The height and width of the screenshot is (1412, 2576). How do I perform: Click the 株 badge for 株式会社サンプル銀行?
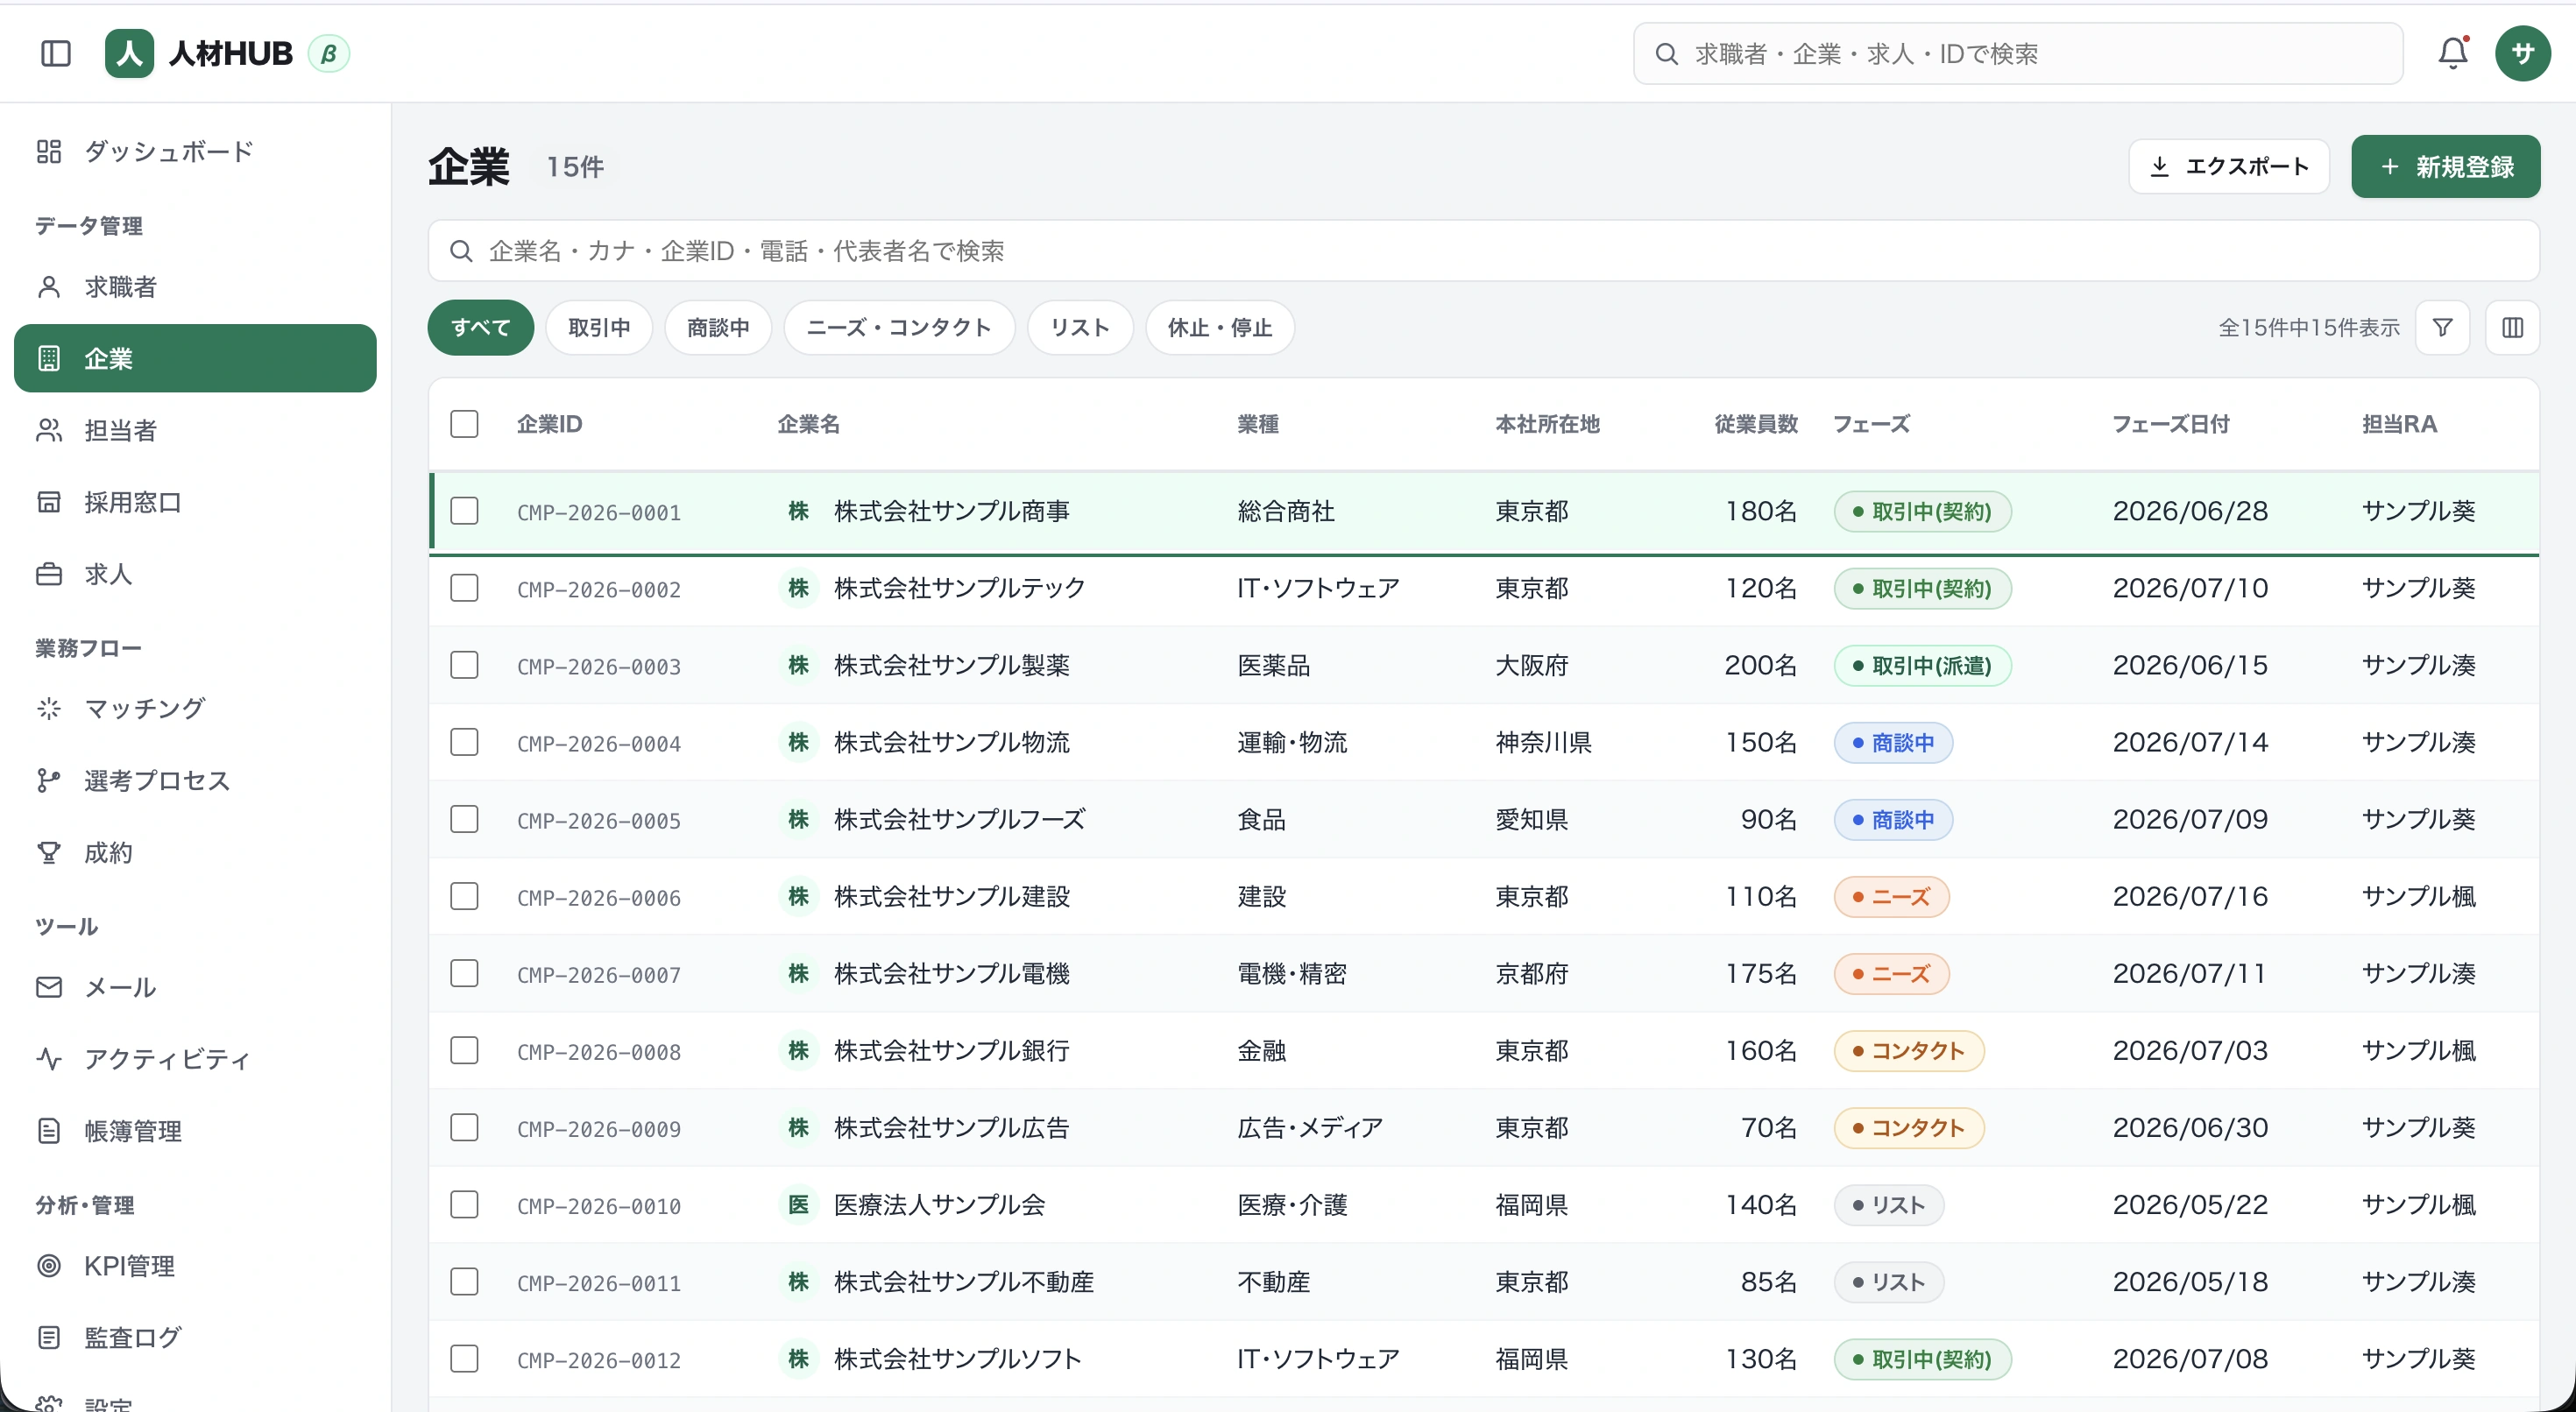(798, 1051)
